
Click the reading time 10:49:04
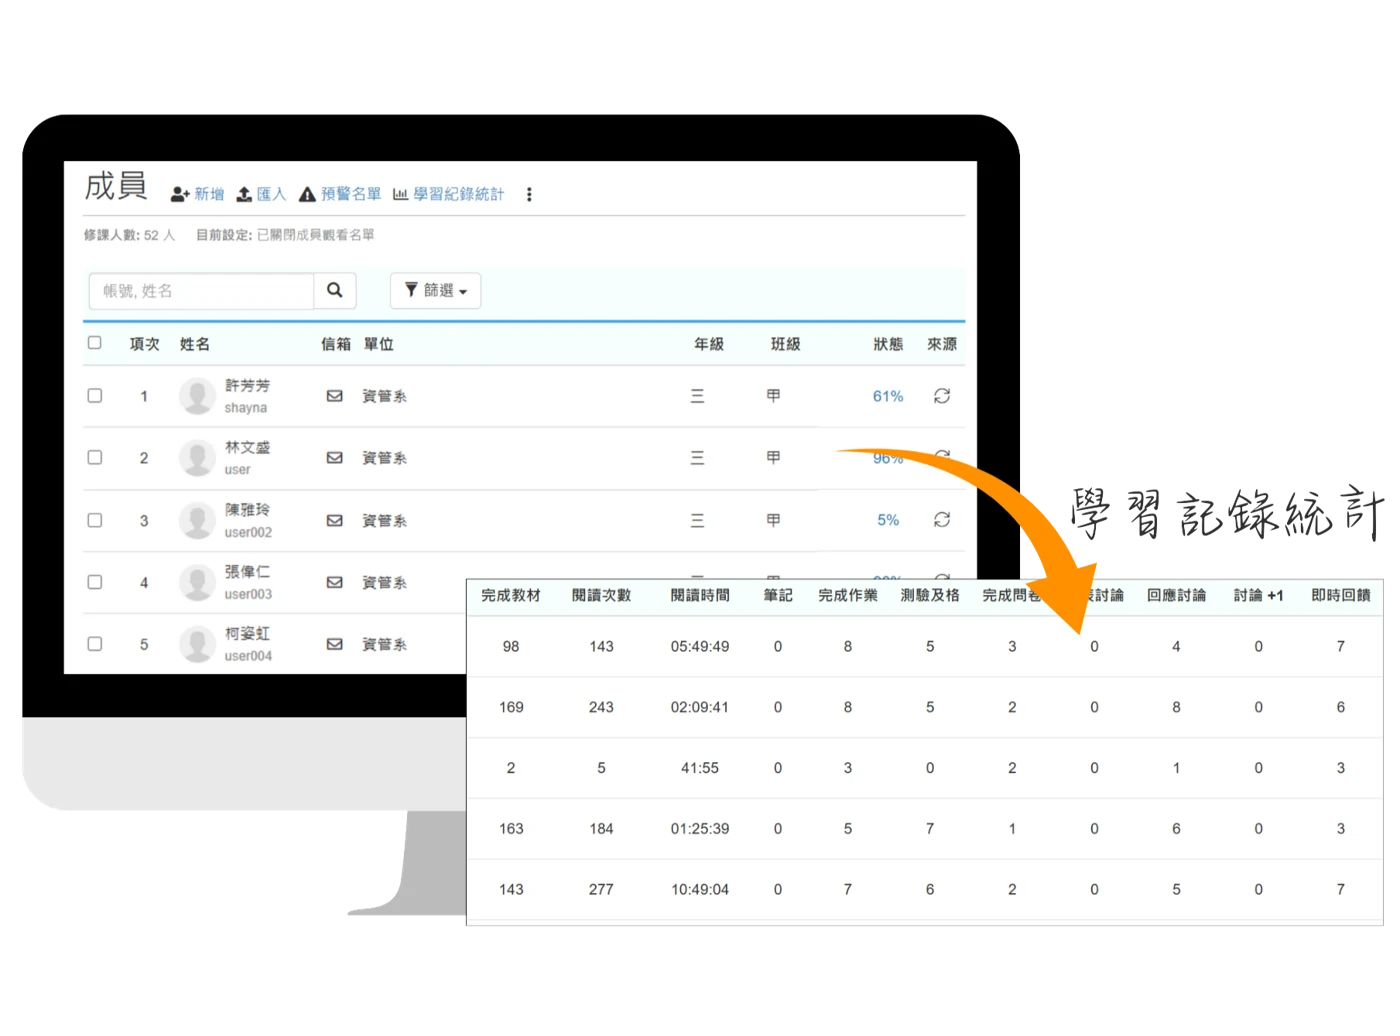point(700,889)
